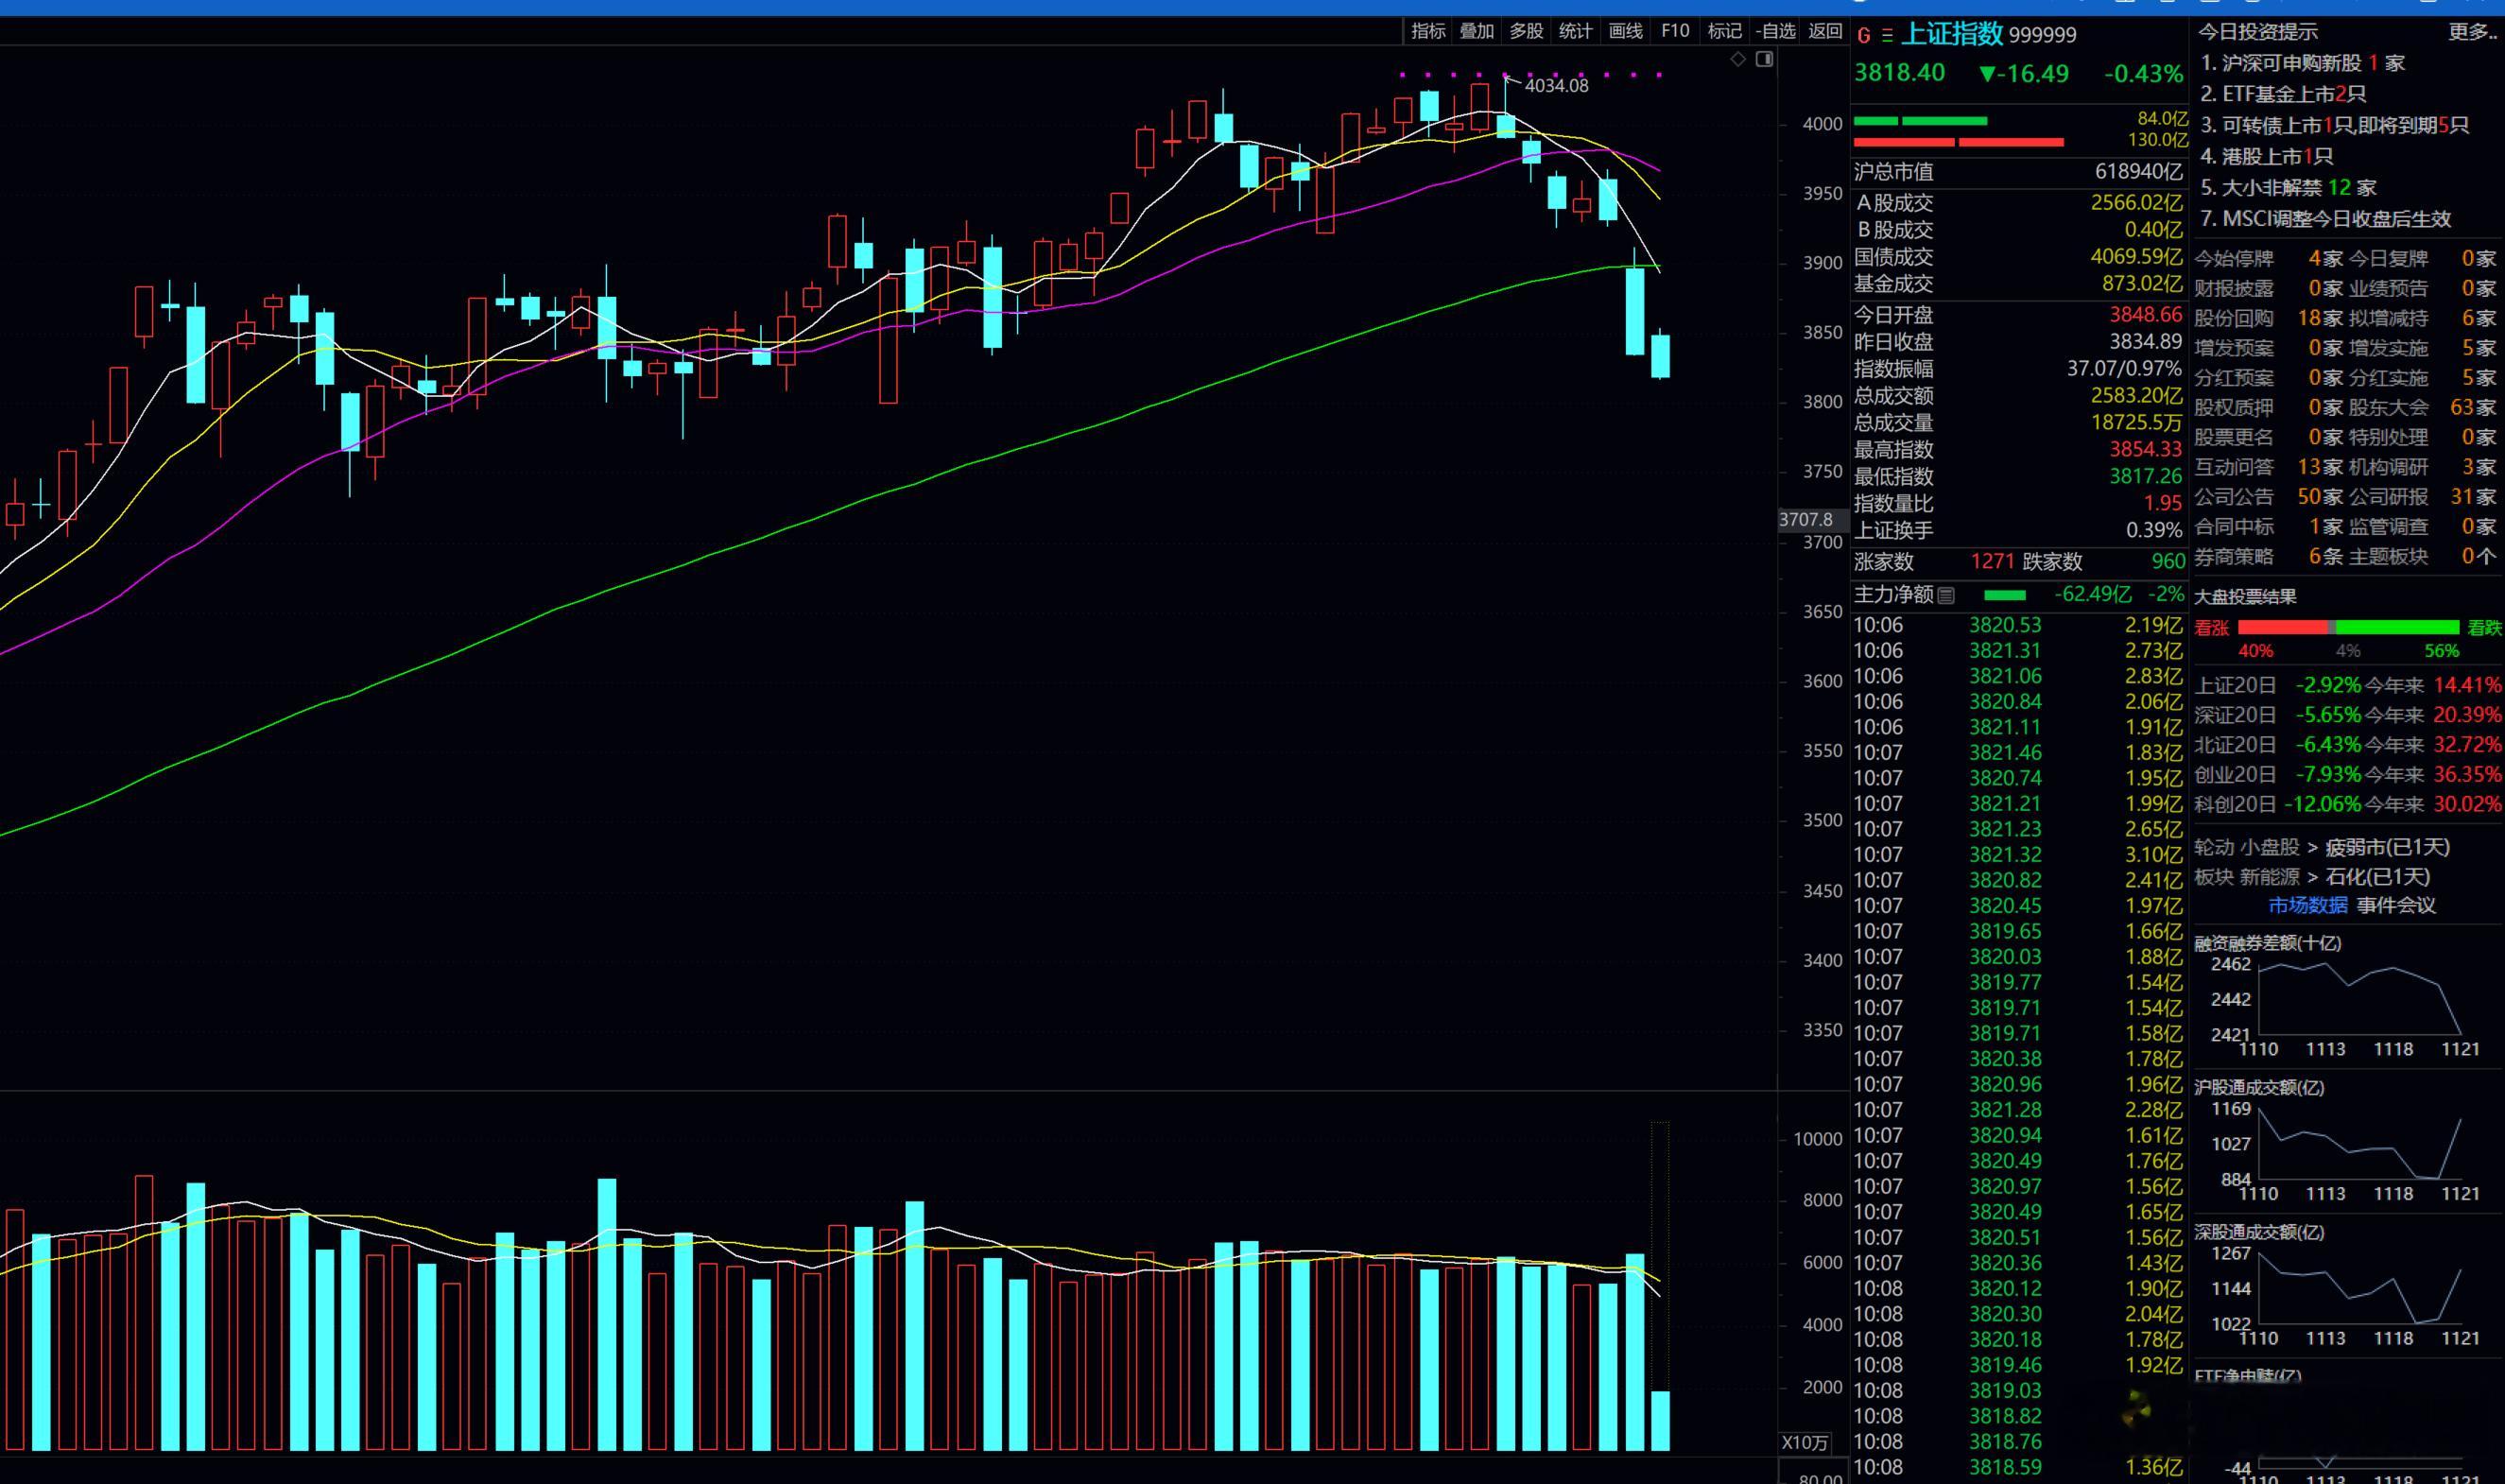Switch to the 事件会议 tab
The image size is (2505, 1484).
click(2396, 906)
